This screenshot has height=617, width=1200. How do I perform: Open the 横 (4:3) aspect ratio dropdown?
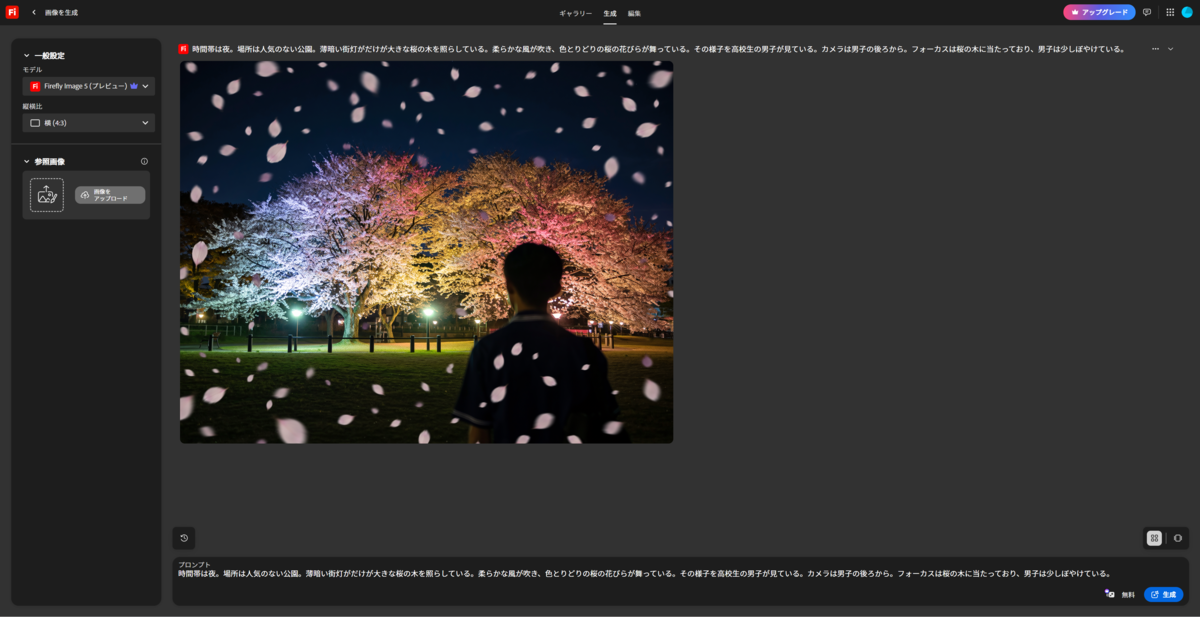89,123
